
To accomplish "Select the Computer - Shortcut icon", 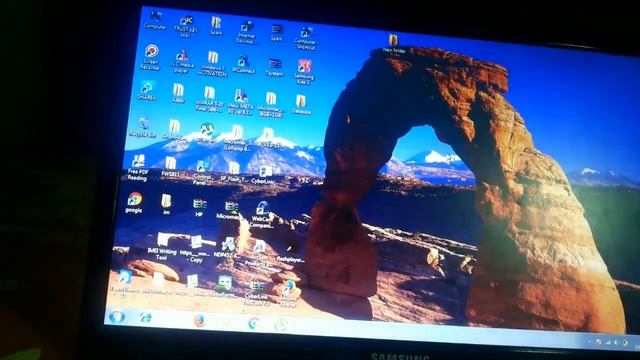I will (306, 38).
